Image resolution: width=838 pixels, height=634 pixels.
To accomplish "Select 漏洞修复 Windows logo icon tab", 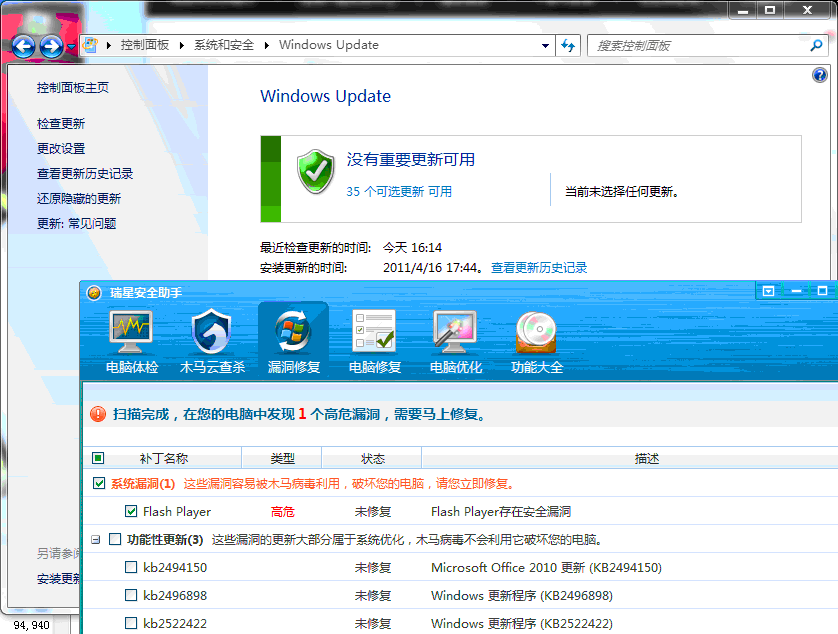I will point(293,342).
